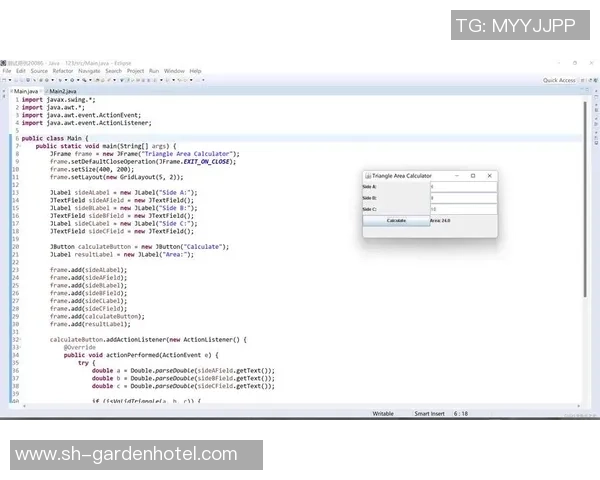Viewport: 600px width, 480px height.
Task: Maximize the Triangle Area Calculator window
Action: point(473,175)
